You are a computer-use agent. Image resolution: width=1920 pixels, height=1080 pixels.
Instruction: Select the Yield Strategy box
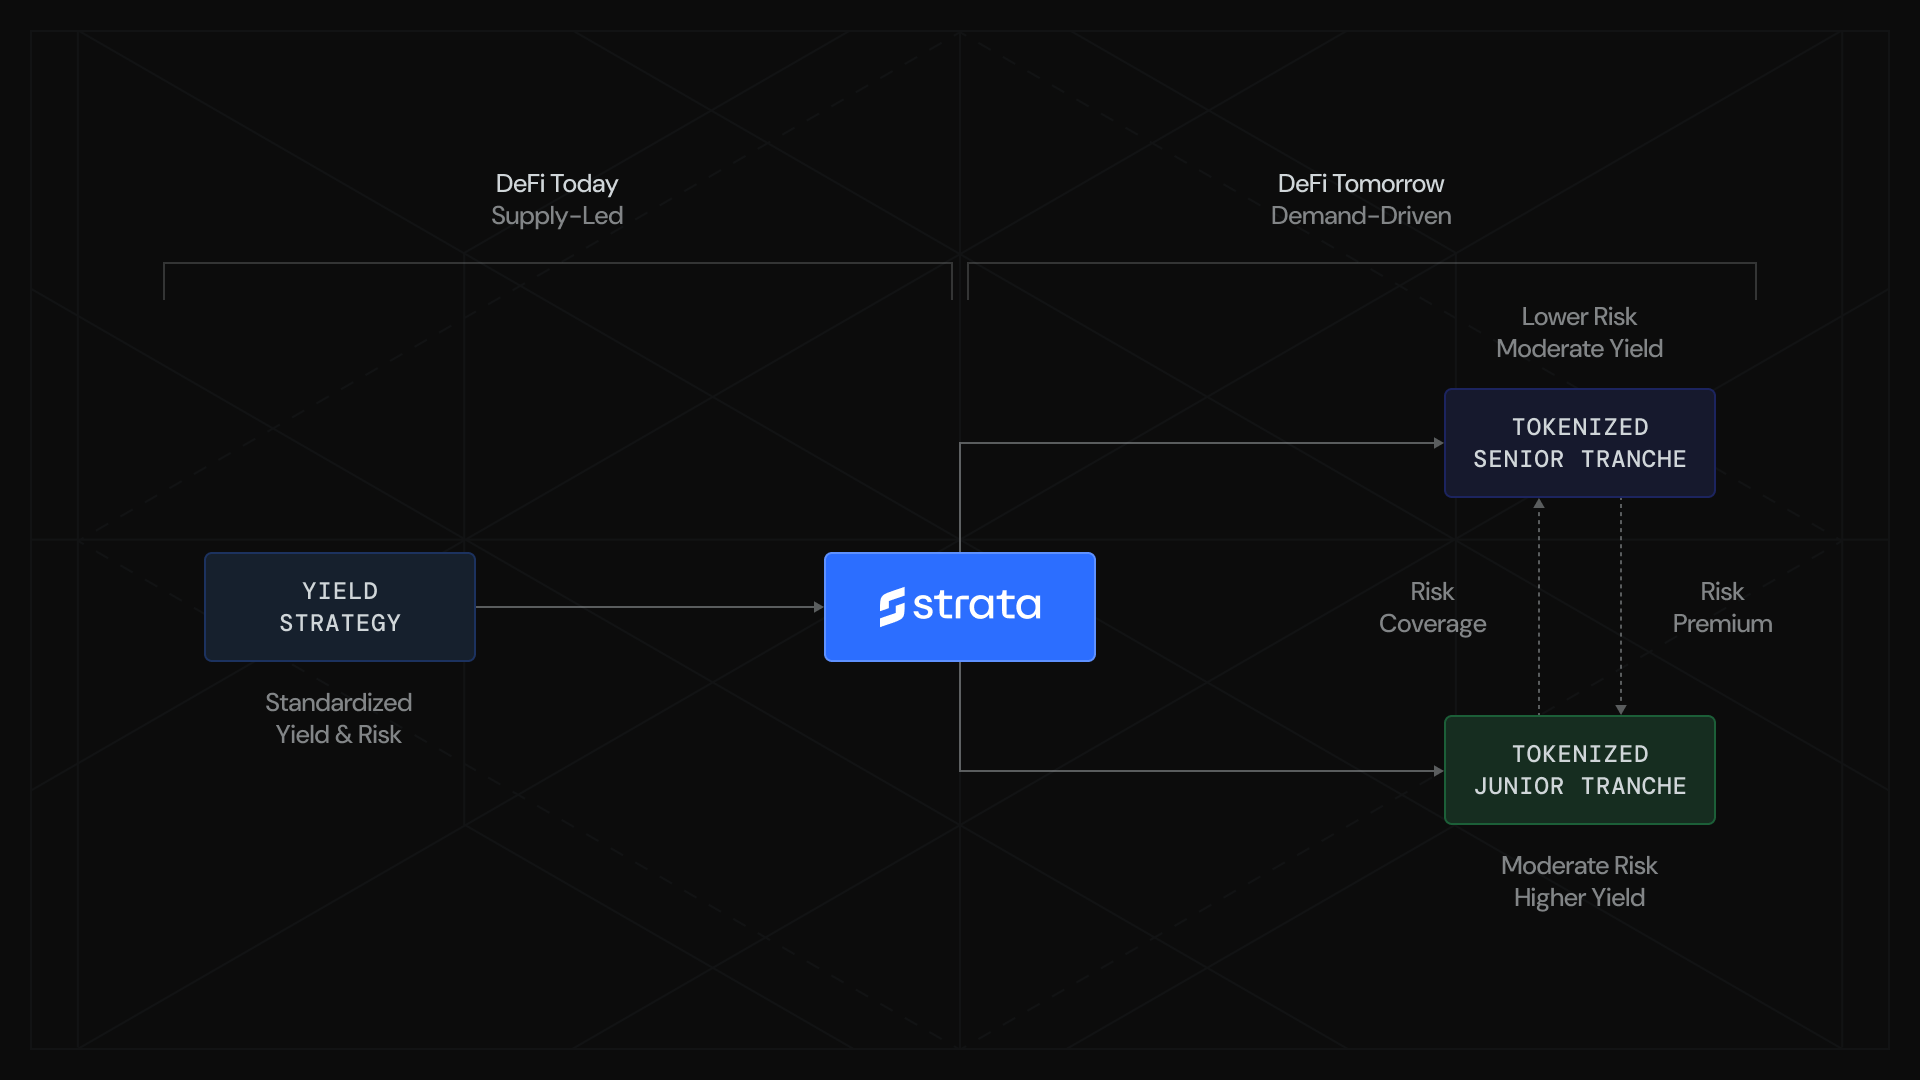(x=340, y=607)
